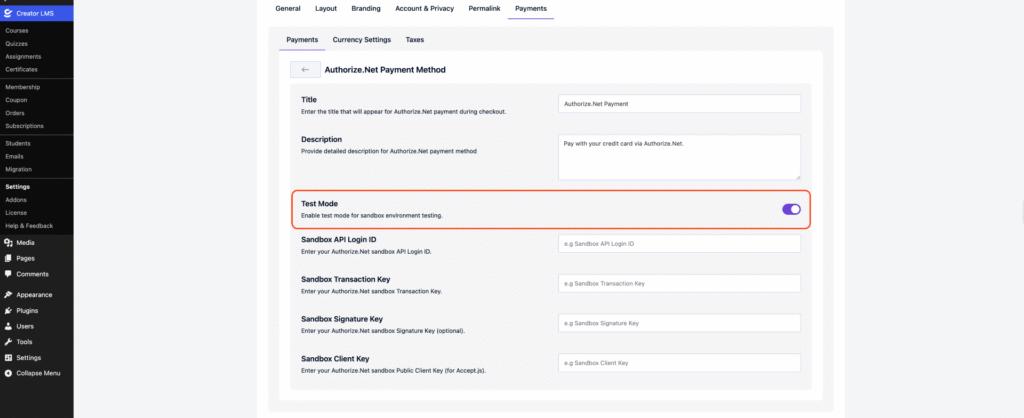Click the Comments menu icon
Image resolution: width=1024 pixels, height=418 pixels.
tap(8, 274)
